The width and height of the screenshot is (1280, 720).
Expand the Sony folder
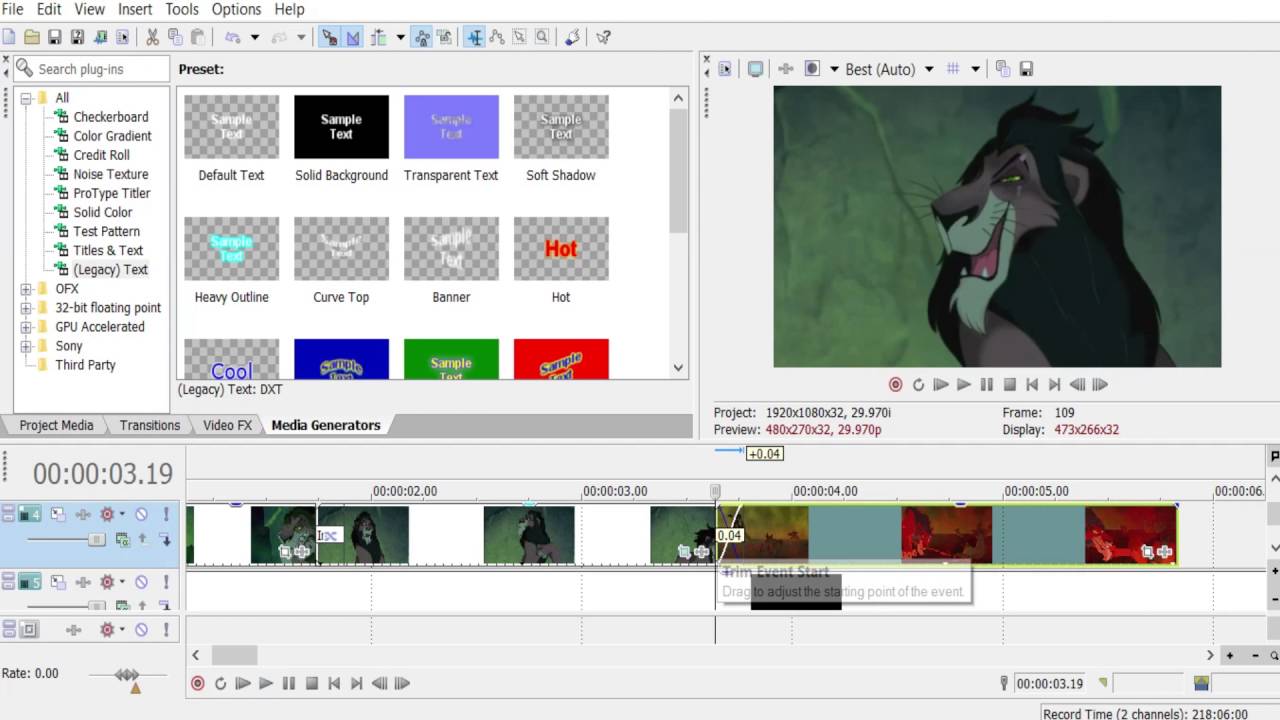point(26,346)
